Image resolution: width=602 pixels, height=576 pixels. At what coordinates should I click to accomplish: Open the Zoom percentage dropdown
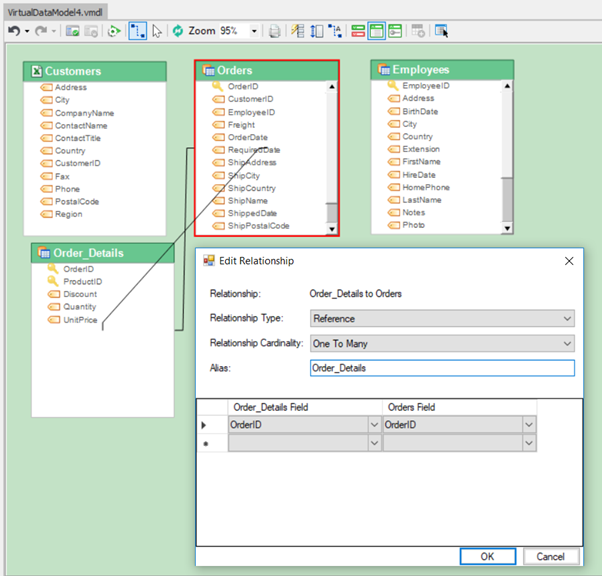point(254,31)
